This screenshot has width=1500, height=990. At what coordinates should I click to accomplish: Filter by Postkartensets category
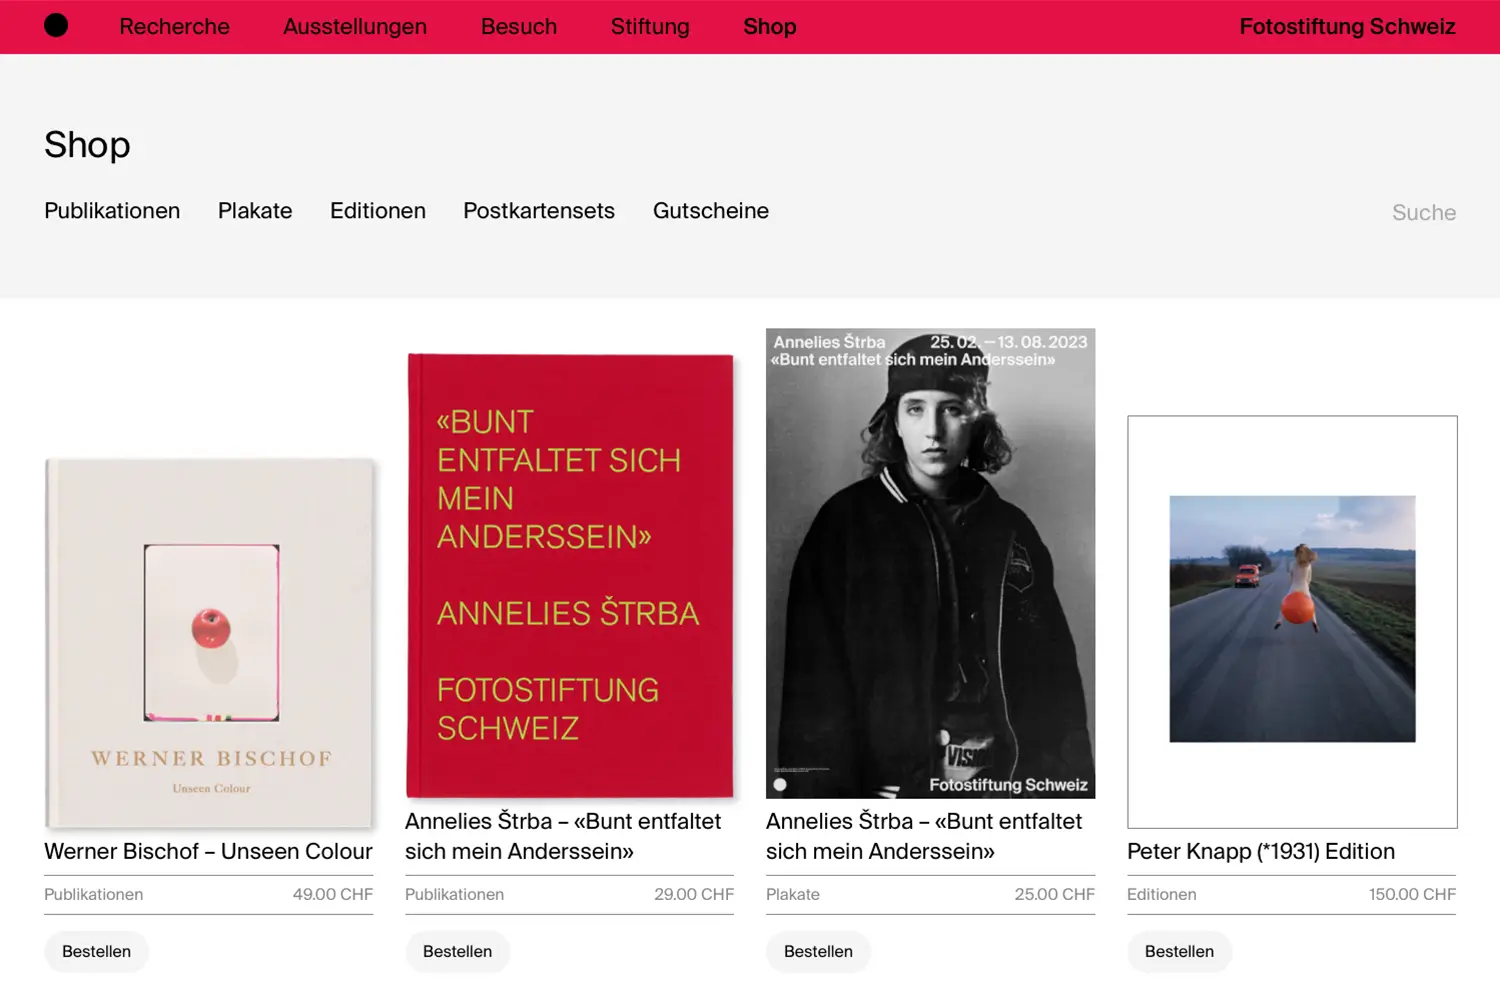(x=539, y=211)
